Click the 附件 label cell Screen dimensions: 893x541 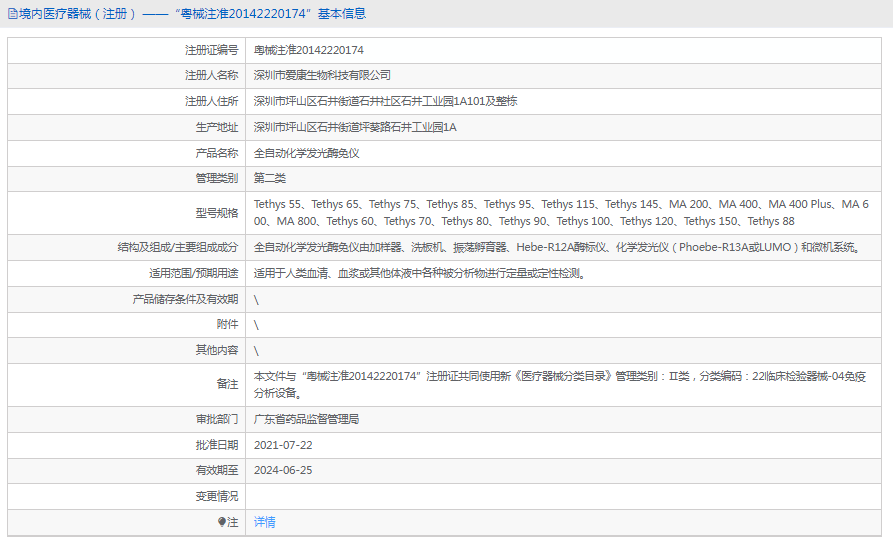(x=126, y=325)
